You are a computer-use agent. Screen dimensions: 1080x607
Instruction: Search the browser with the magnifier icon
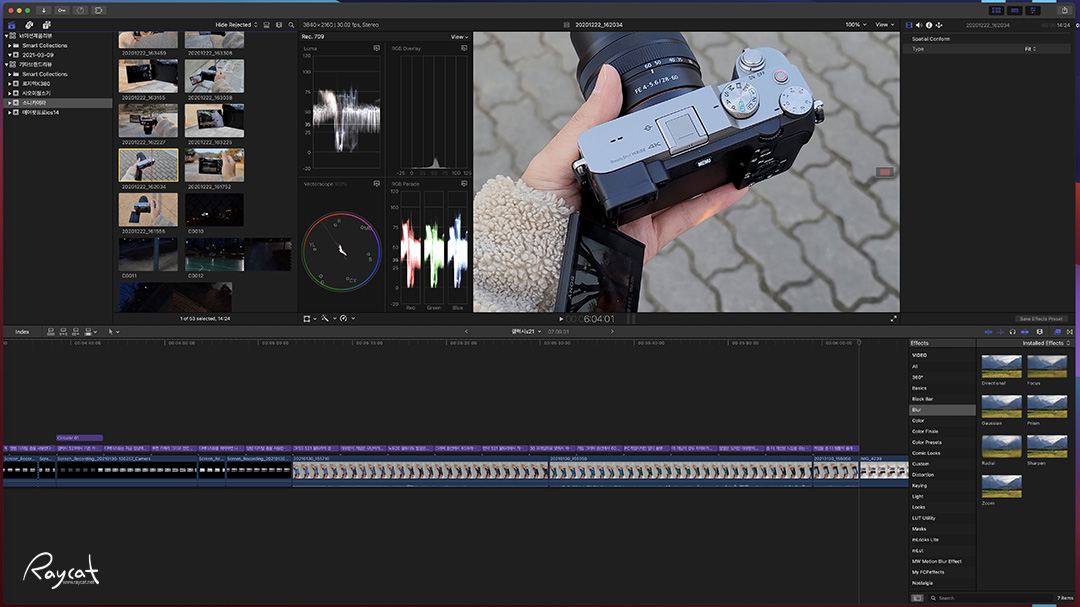pyautogui.click(x=291, y=25)
